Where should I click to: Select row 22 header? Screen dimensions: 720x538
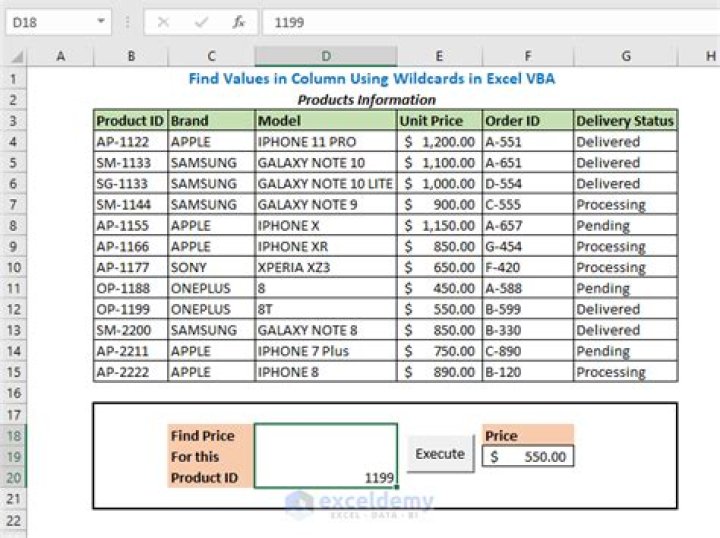click(x=13, y=521)
